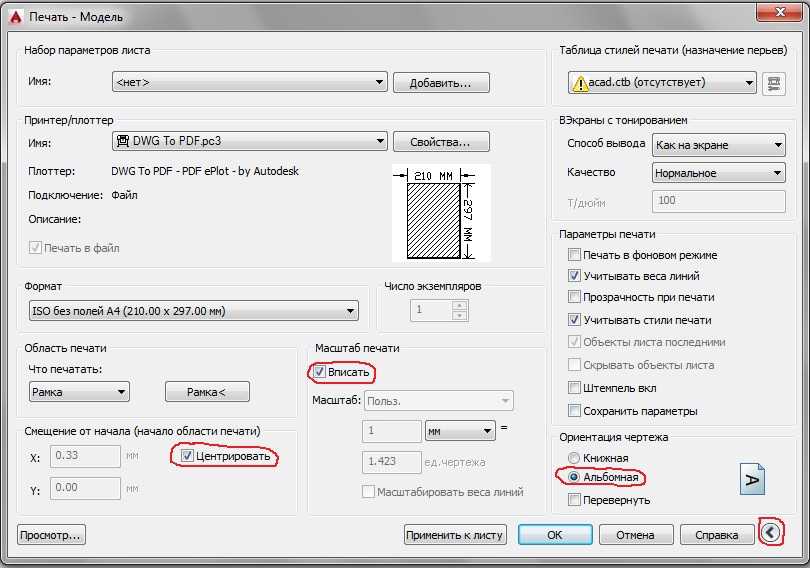Screen dimensions: 810x568
Task: Click the Т/дюйм DPI field 100
Action: click(x=719, y=201)
